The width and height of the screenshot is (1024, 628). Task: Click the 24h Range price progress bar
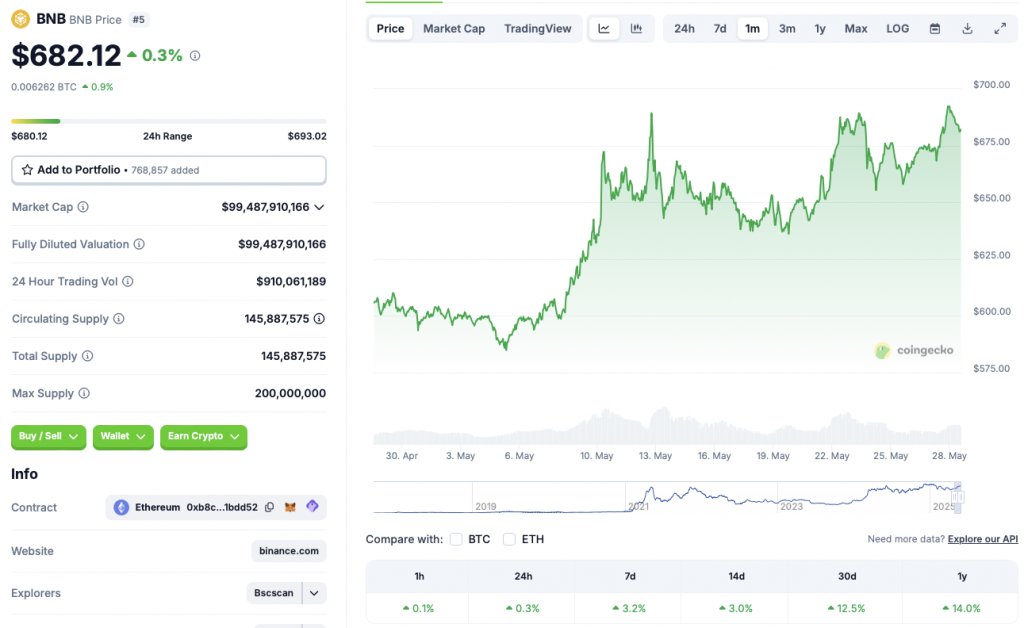(168, 121)
